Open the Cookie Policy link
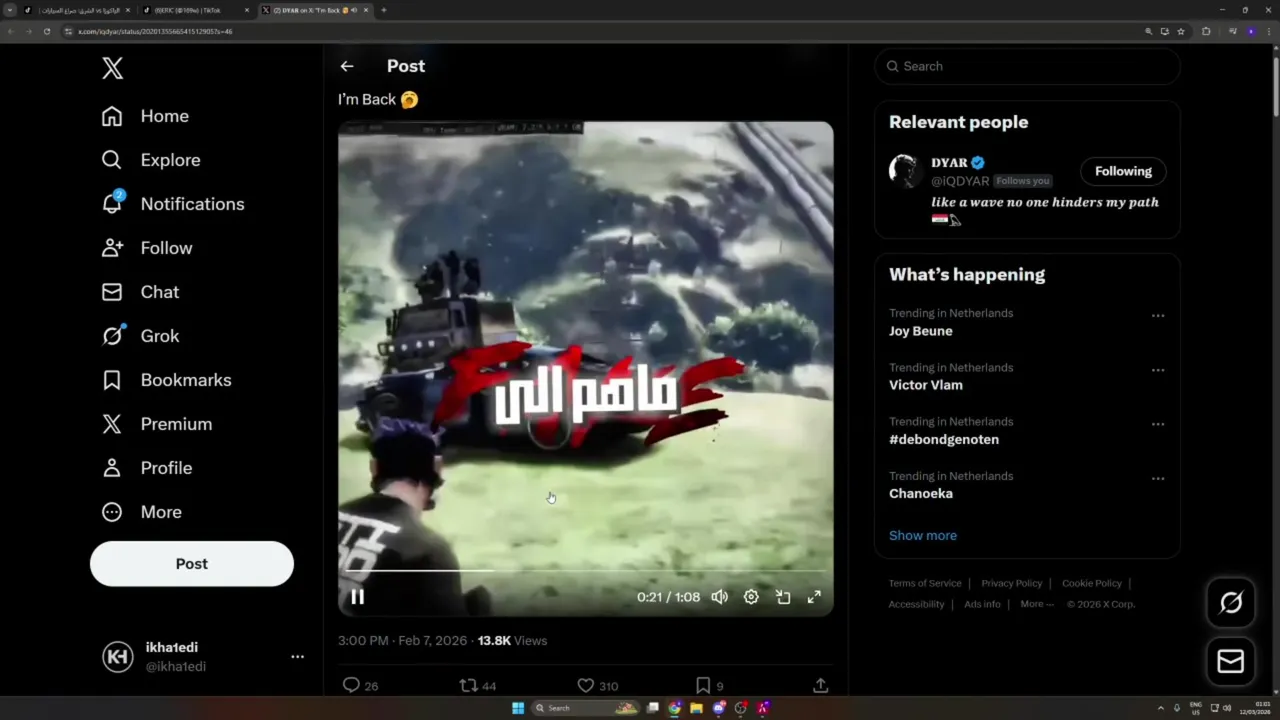 (1091, 583)
